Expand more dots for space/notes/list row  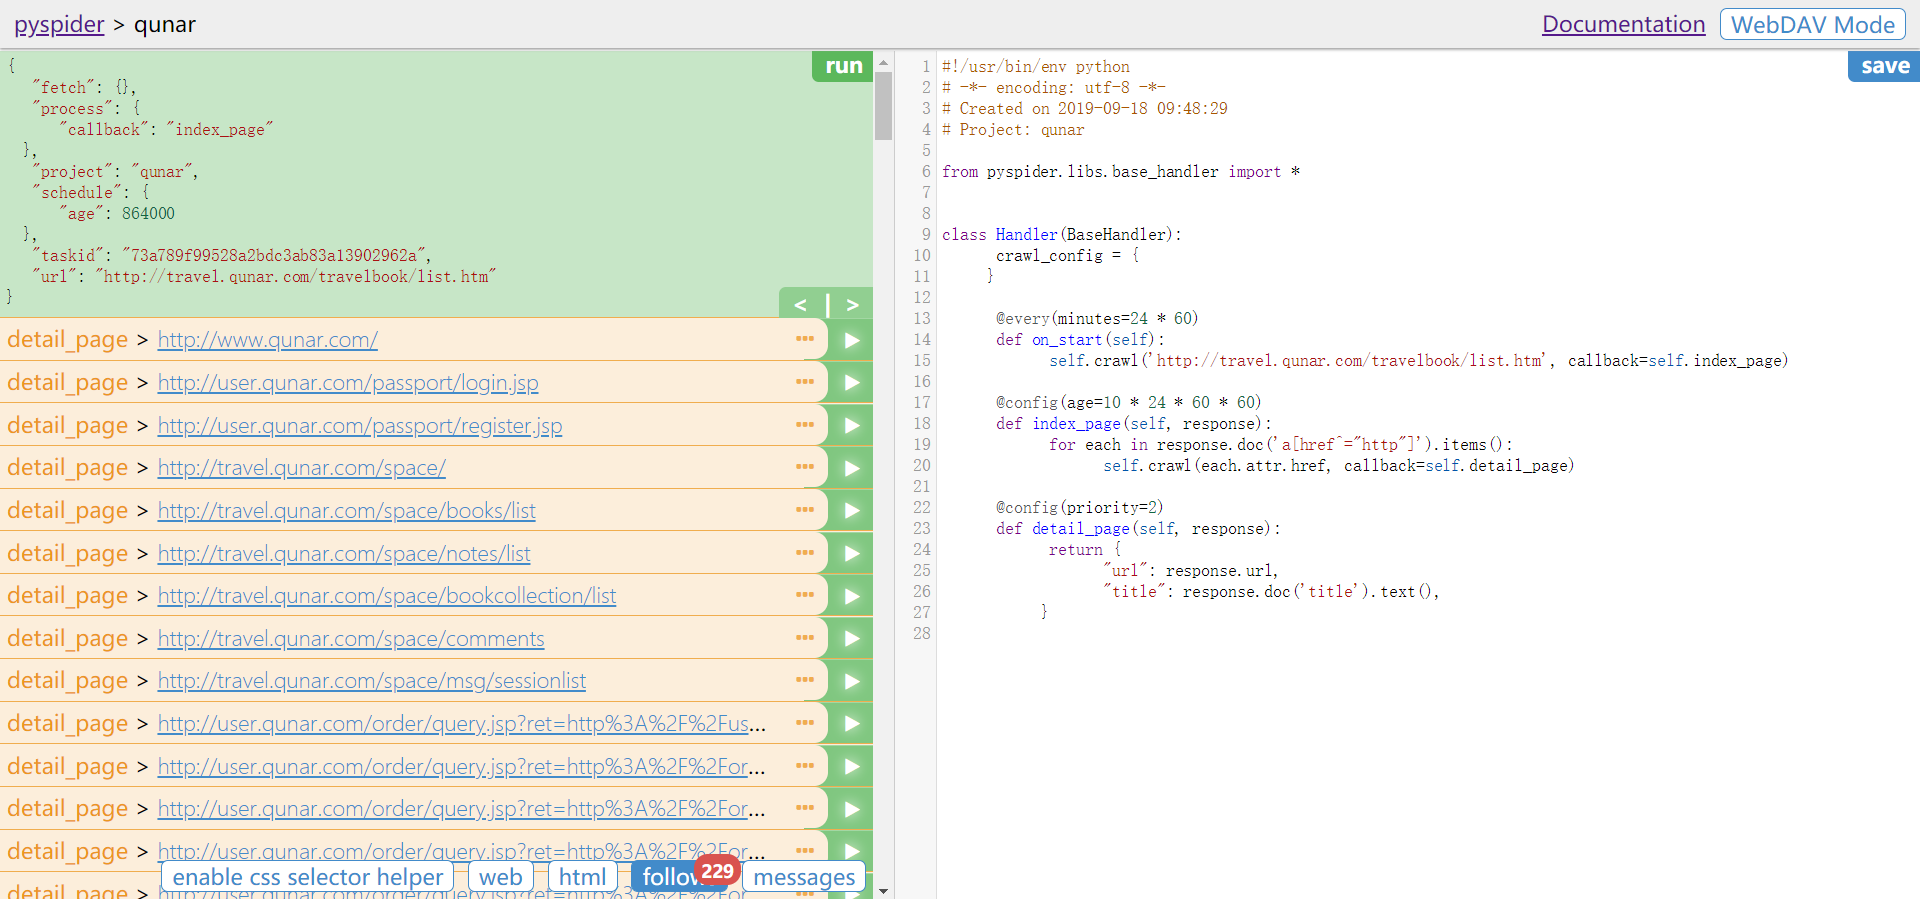click(805, 552)
